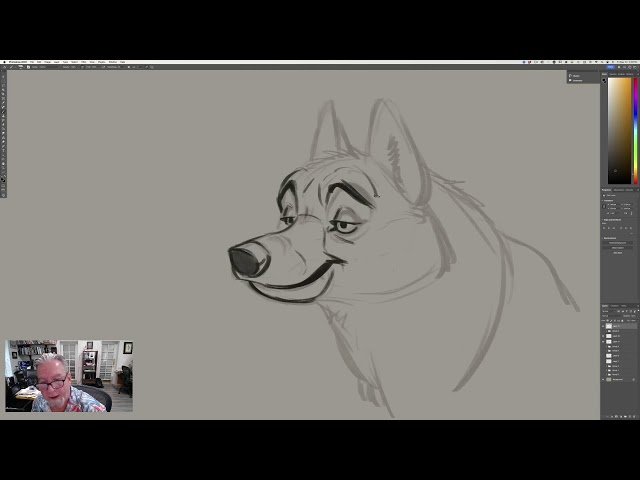This screenshot has height=480, width=640.
Task: Open the Layer menu
Action: click(56, 62)
